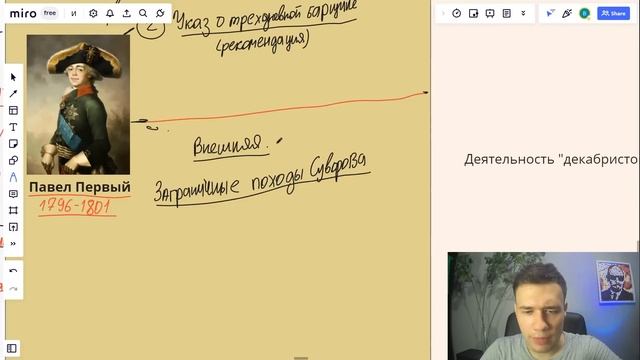Select the 'Деятельность "декабристов' text
Viewport: 640px width, 360px height.
click(551, 159)
